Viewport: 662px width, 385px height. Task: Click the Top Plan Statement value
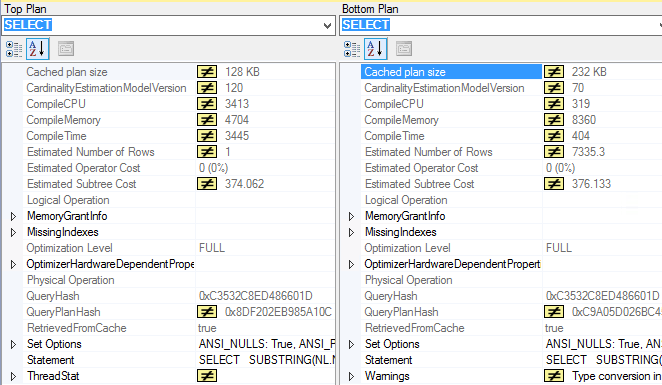pyautogui.click(x=266, y=360)
